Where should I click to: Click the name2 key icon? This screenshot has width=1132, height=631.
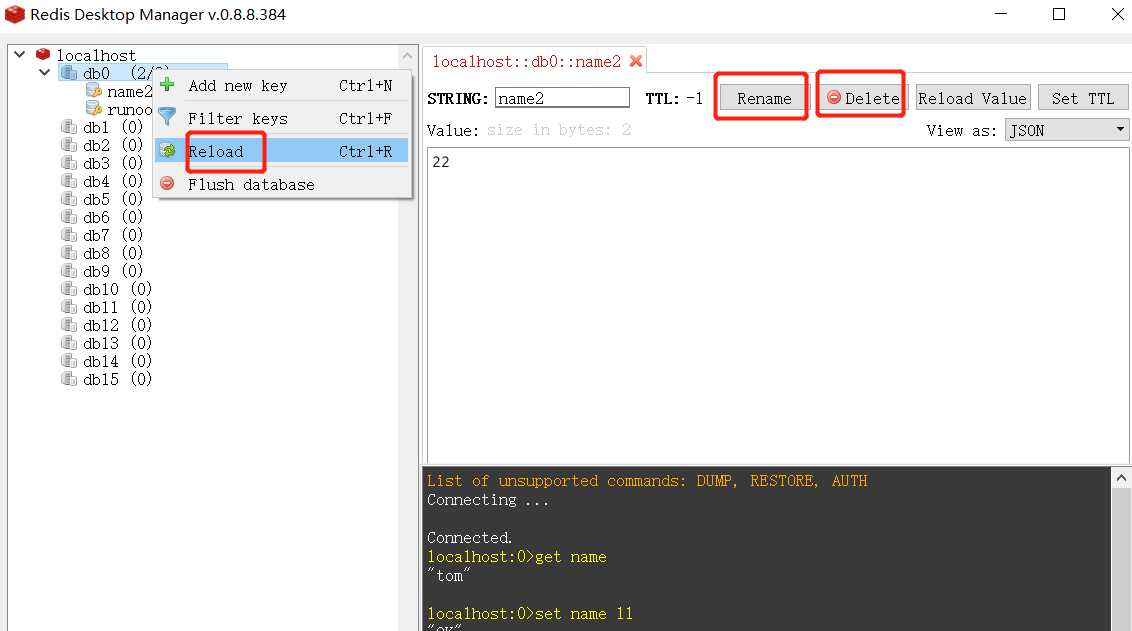point(94,90)
